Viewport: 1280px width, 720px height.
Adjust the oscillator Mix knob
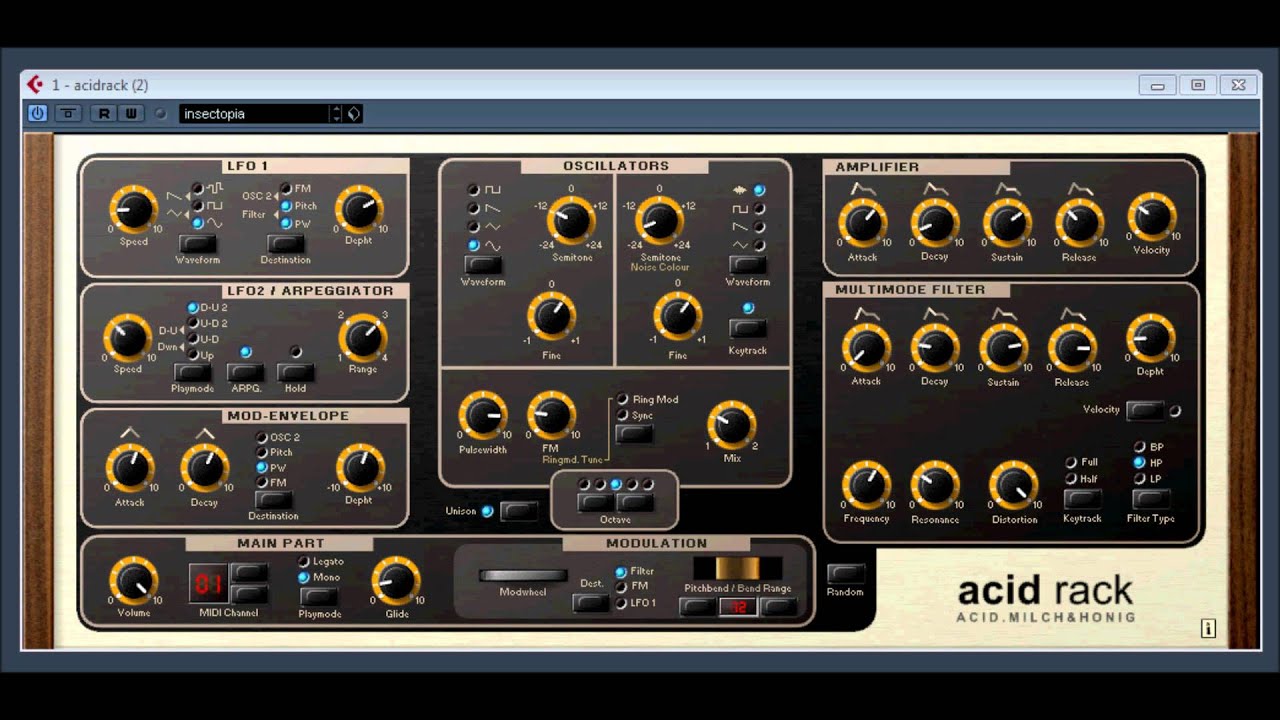732,423
